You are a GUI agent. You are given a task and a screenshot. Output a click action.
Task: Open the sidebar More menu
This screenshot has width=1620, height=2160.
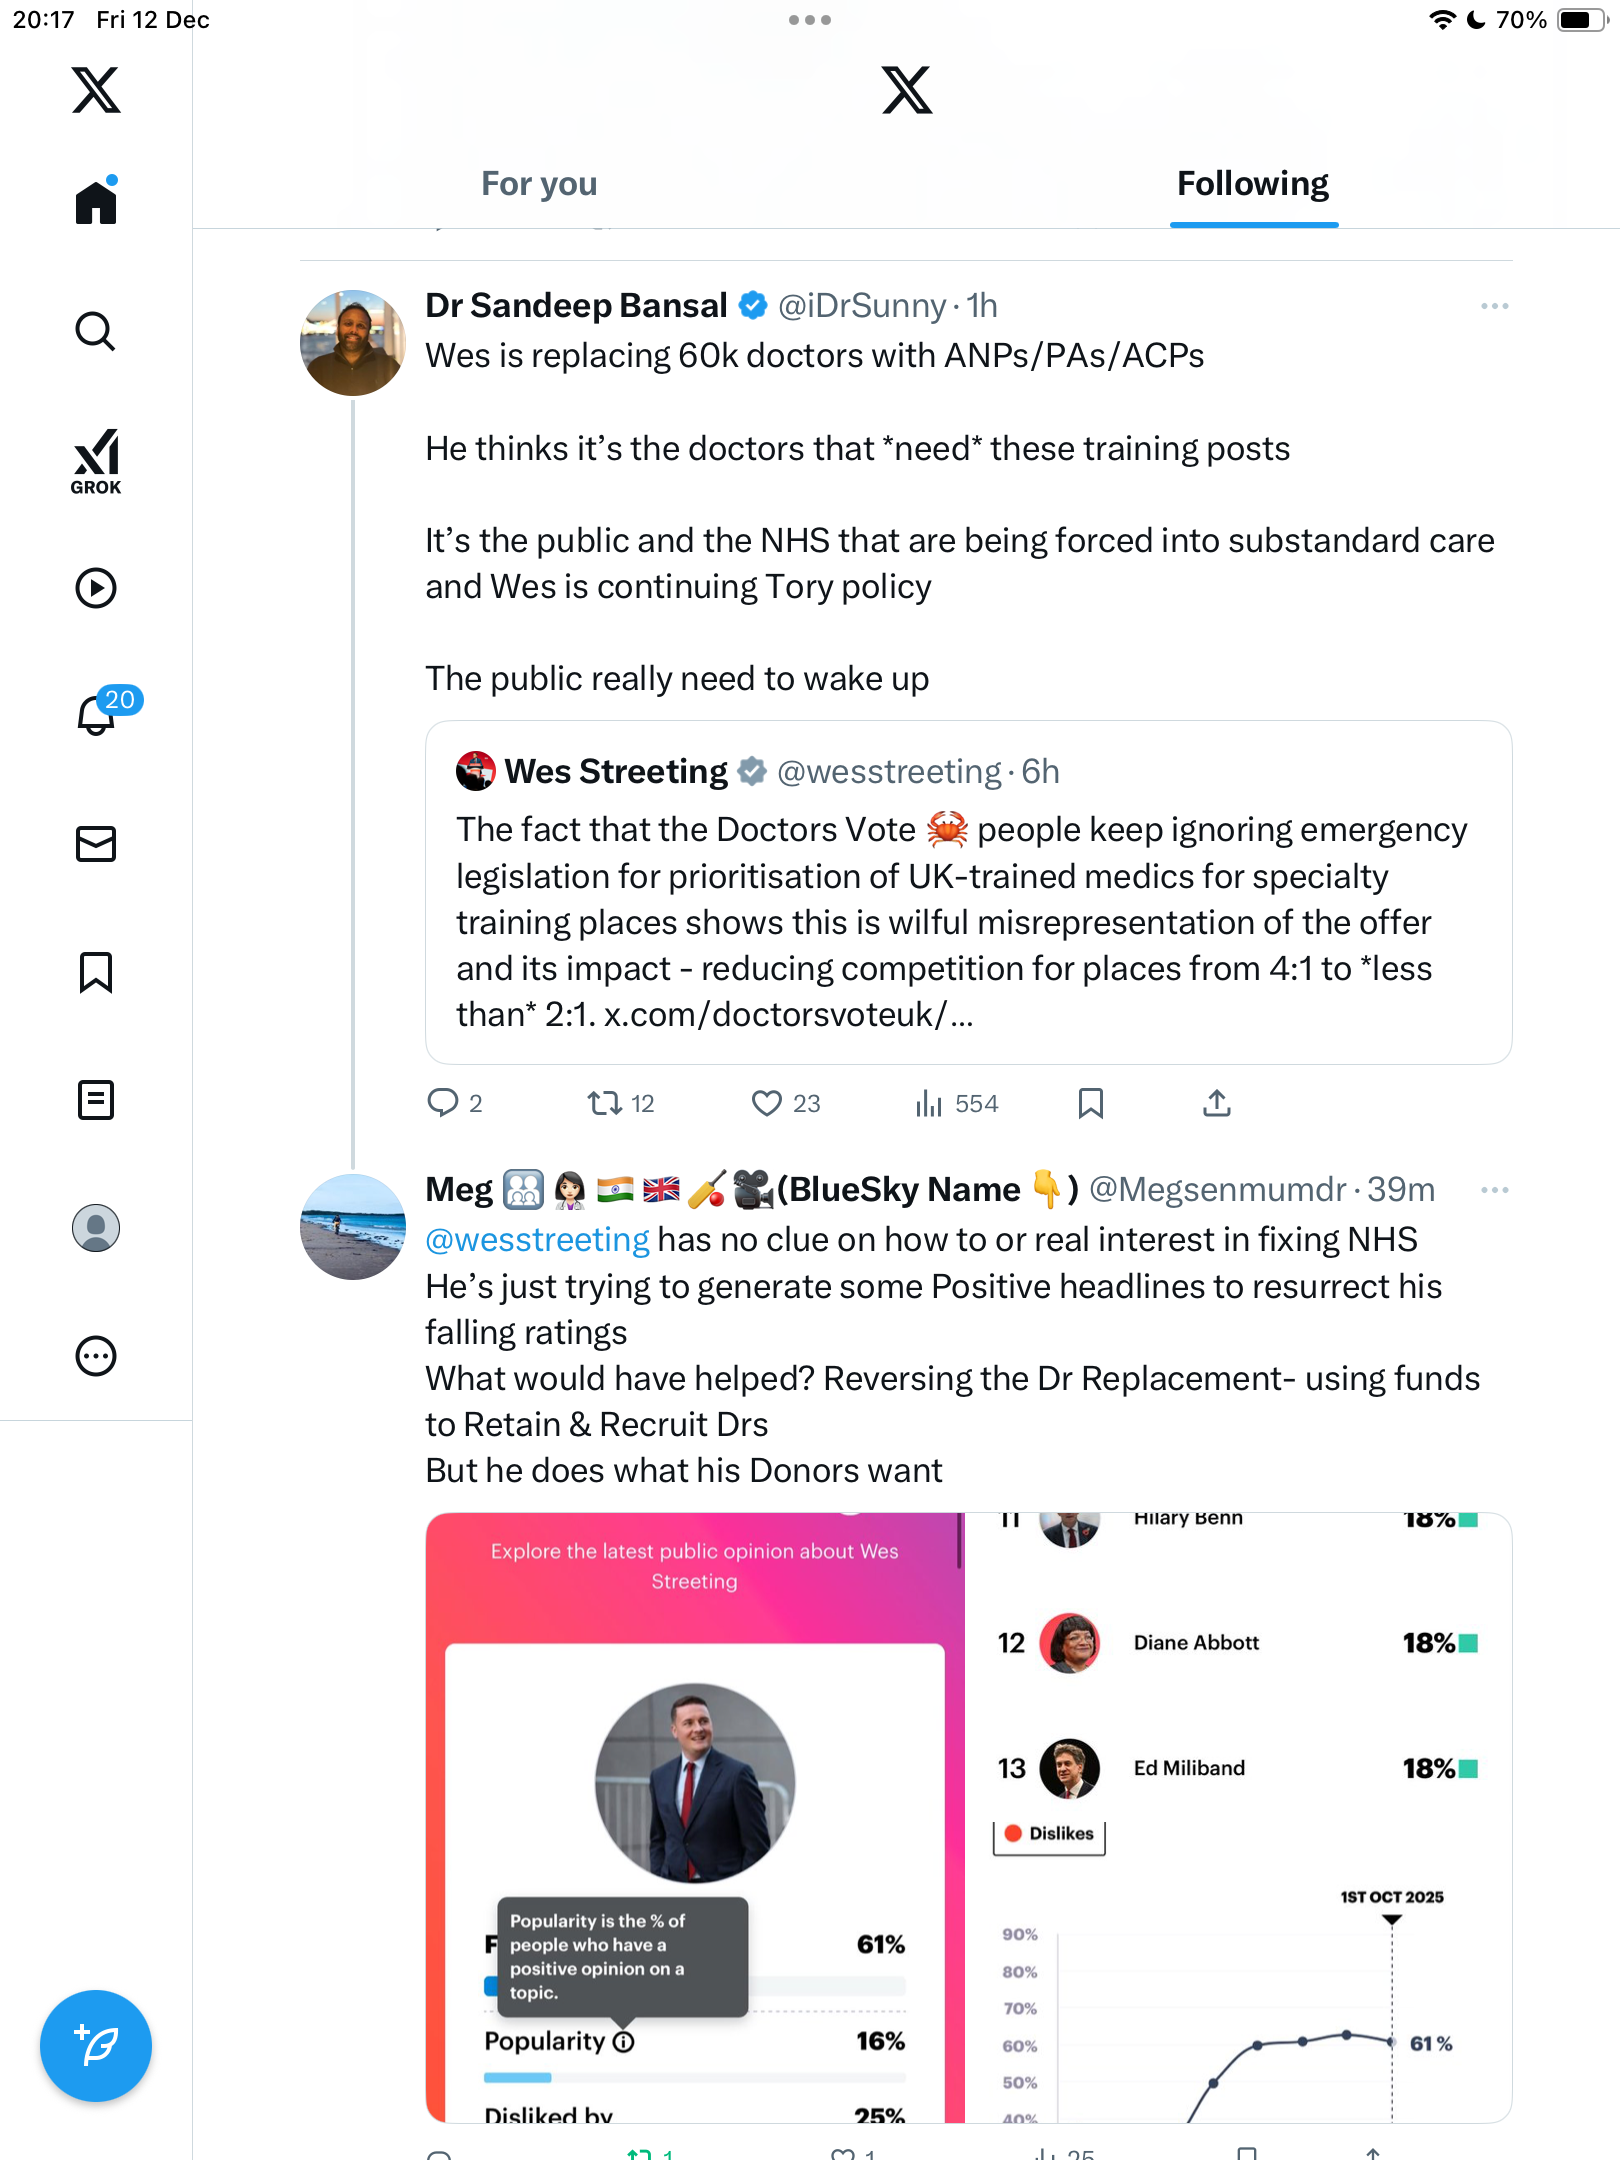(96, 1356)
